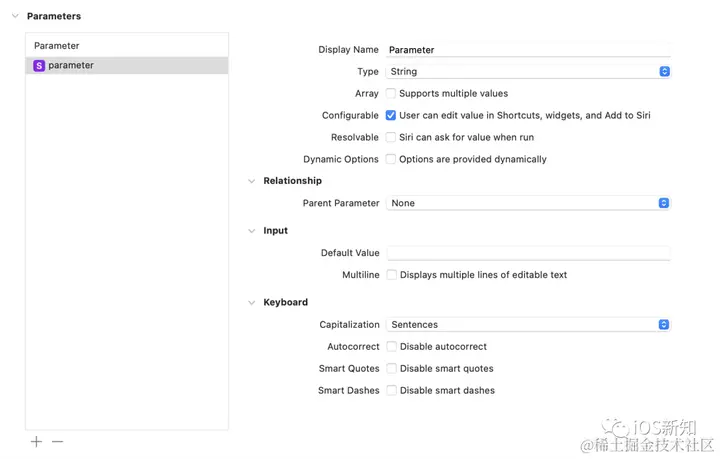Remove parameter with the minus button

[57, 441]
